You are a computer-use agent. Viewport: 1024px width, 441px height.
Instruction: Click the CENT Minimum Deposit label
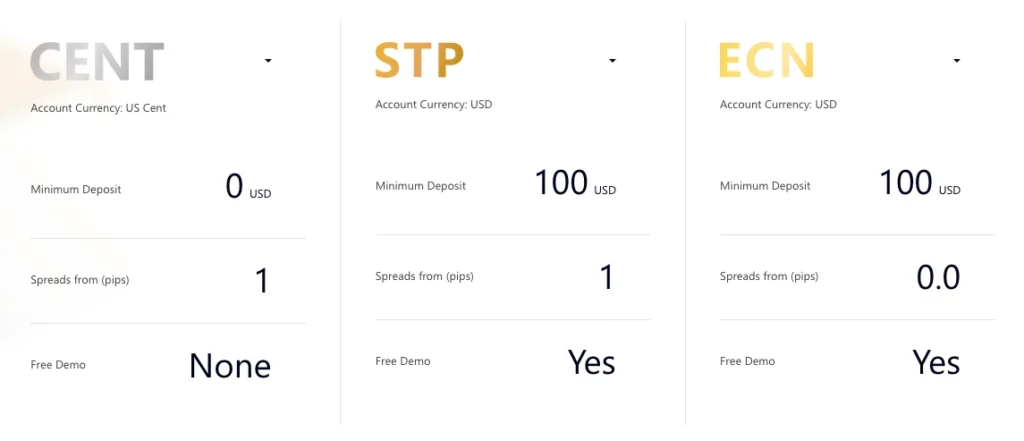click(x=76, y=189)
